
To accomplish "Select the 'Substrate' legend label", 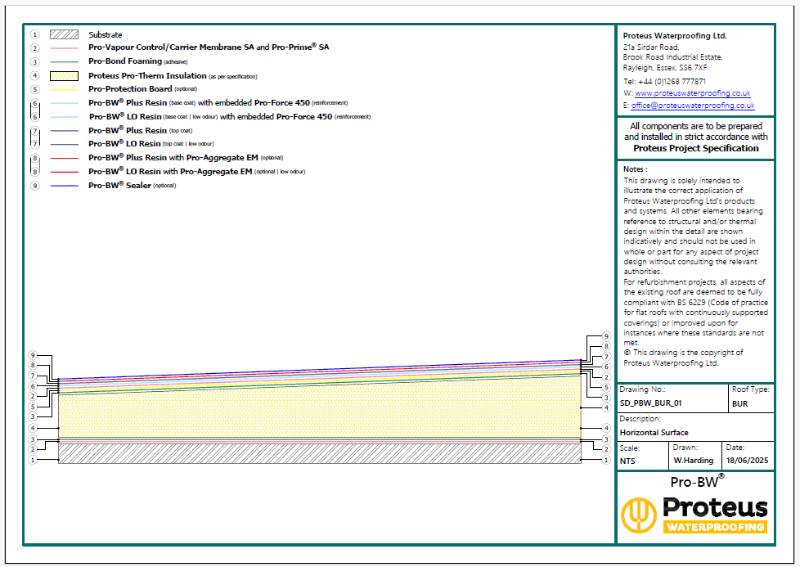I will 105,35.
